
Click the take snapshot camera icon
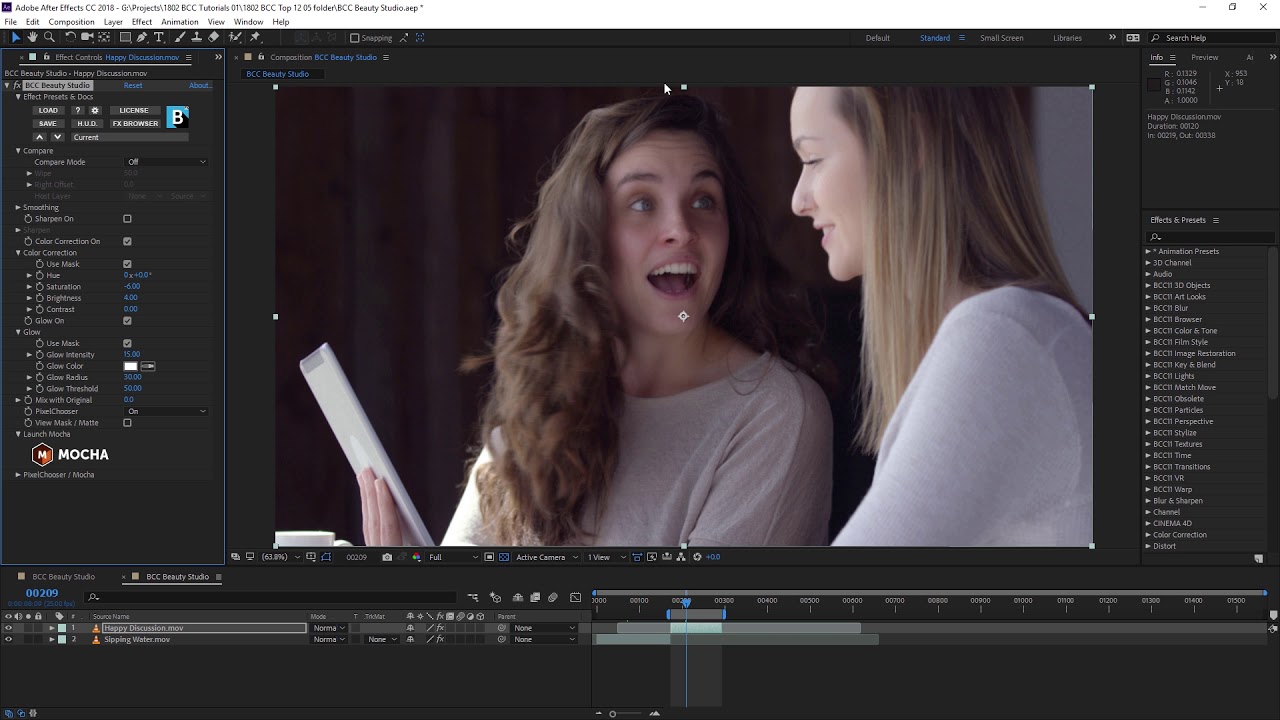(x=387, y=557)
